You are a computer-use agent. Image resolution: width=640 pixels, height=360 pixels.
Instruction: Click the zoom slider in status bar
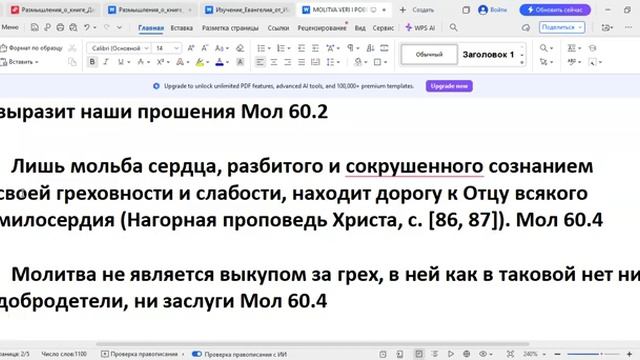coord(593,354)
